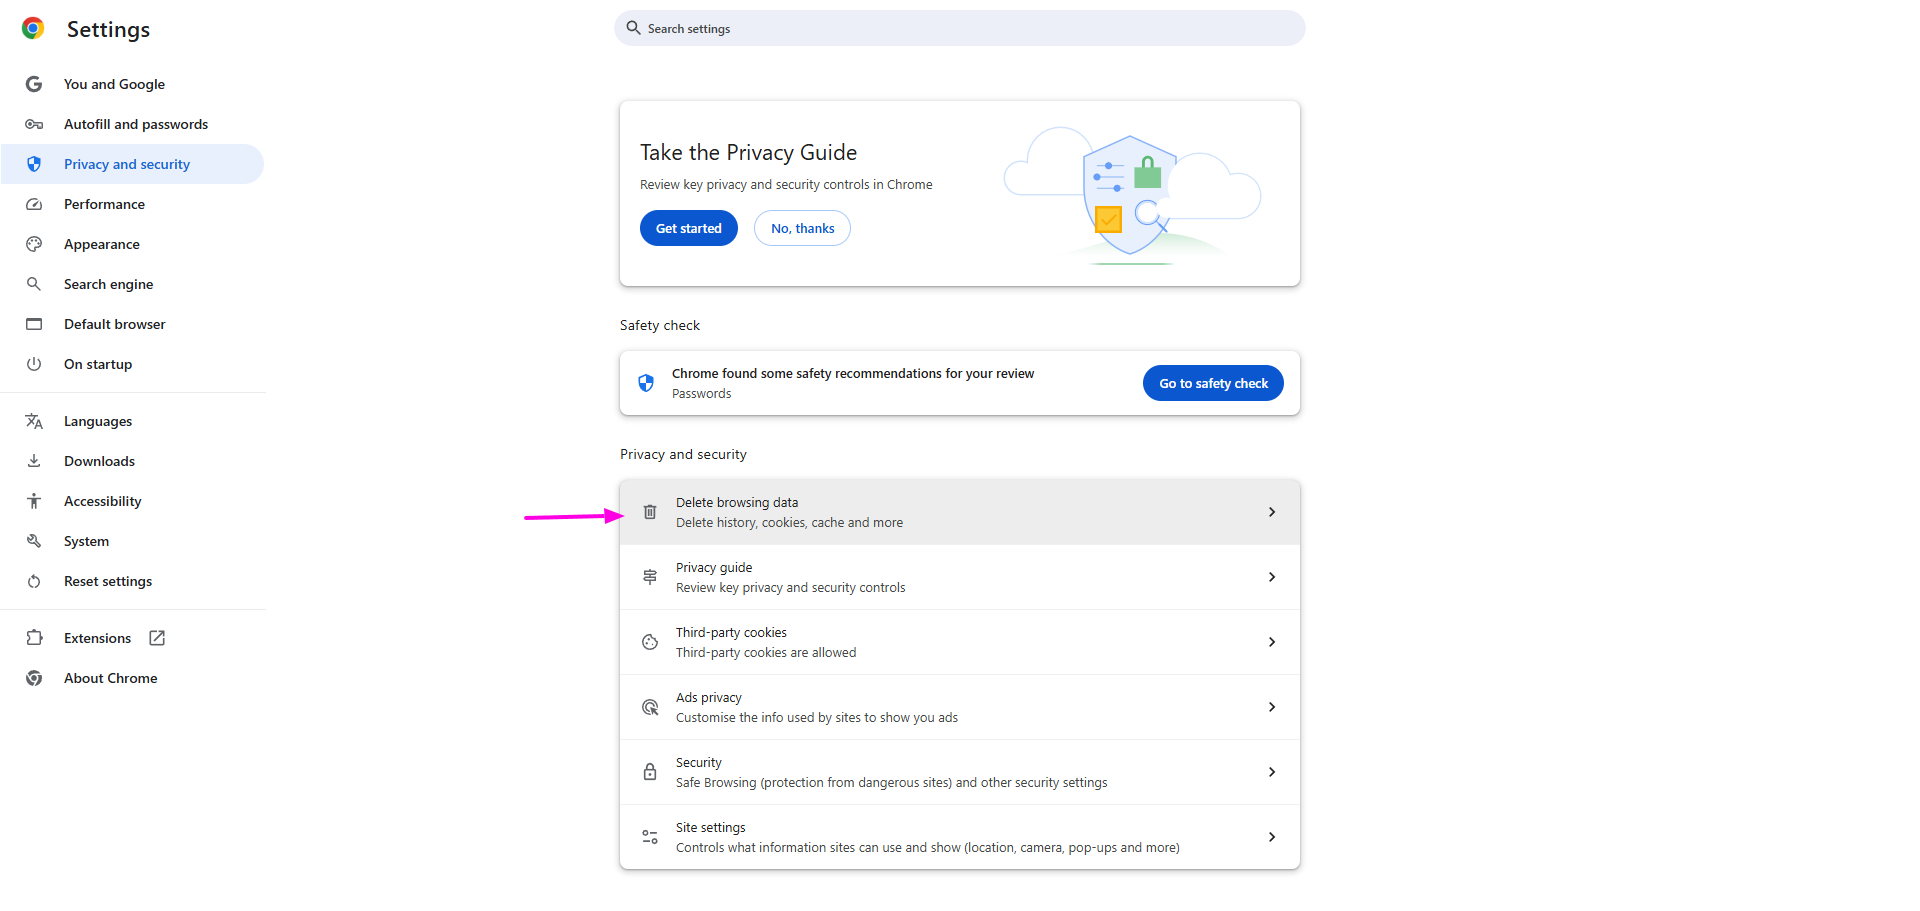Expand Site settings using its chevron

pyautogui.click(x=1271, y=837)
